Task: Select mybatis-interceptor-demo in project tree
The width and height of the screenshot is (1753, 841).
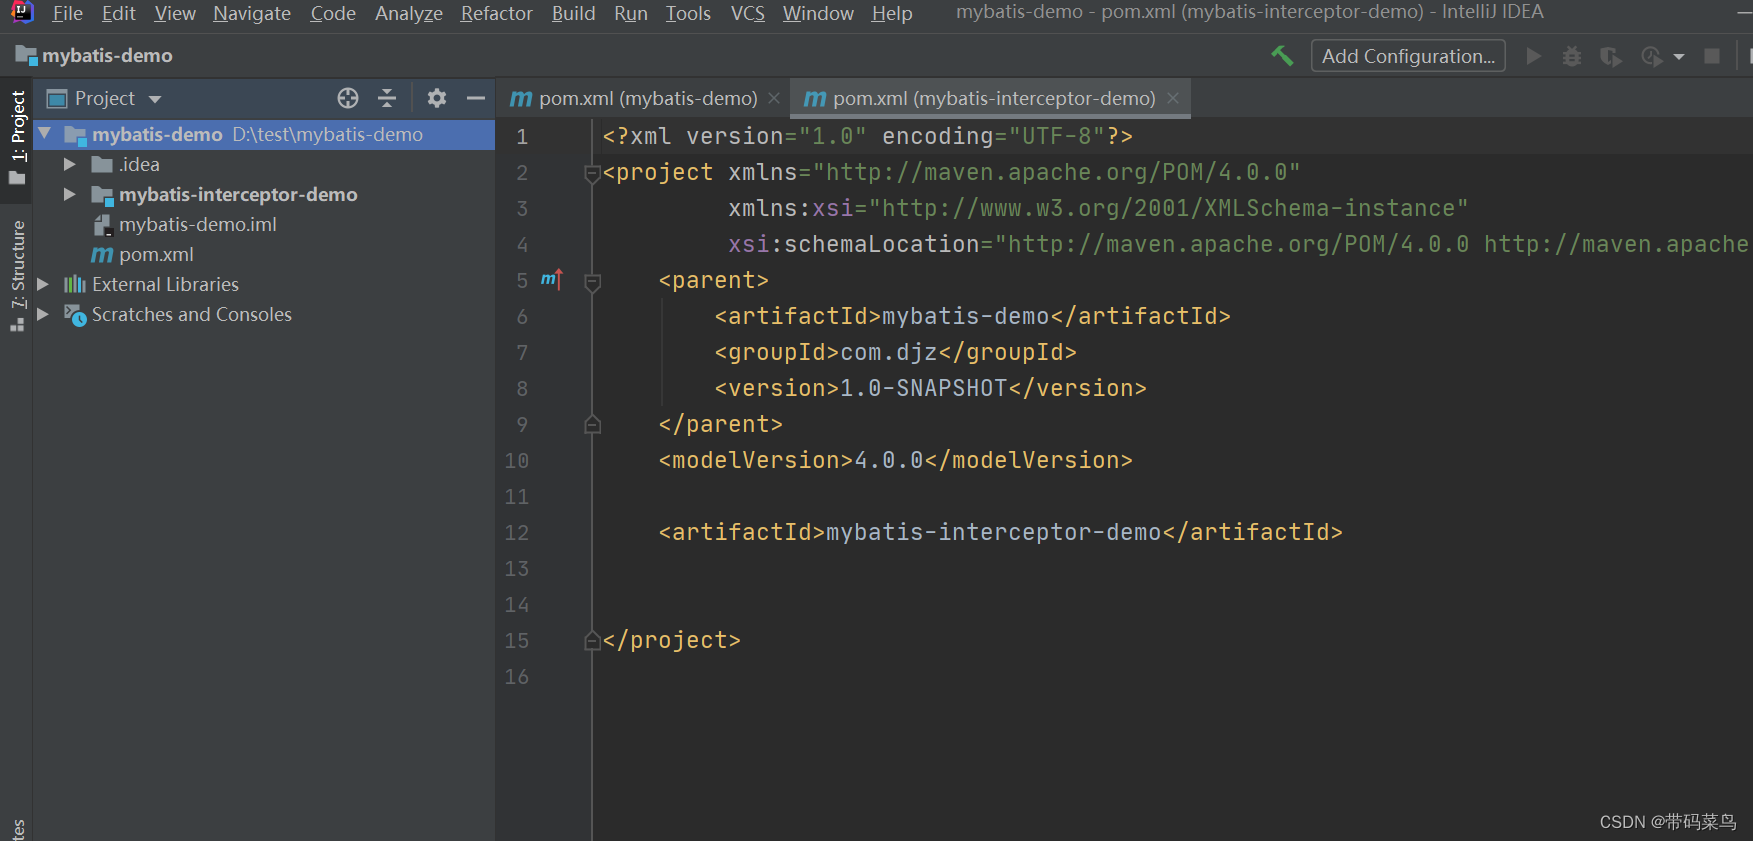Action: click(238, 194)
